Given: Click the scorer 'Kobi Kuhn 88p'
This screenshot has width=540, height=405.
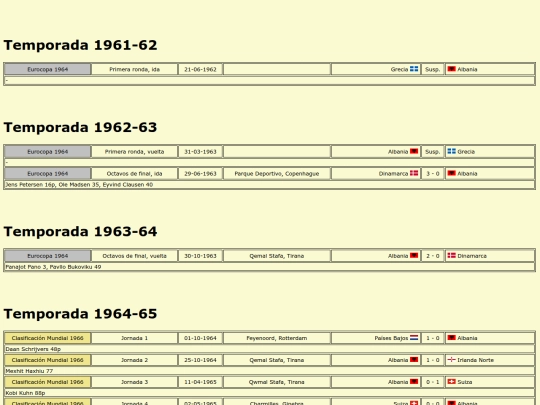Looking at the screenshot, I should (25, 393).
